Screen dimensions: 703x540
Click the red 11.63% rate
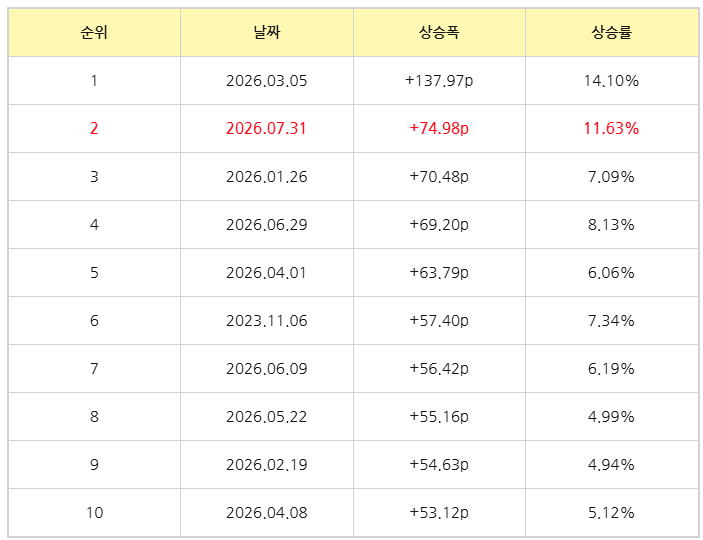tap(612, 129)
